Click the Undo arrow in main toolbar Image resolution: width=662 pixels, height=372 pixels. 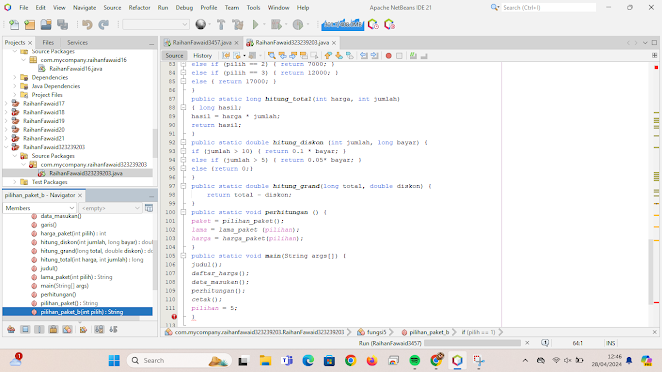87,25
